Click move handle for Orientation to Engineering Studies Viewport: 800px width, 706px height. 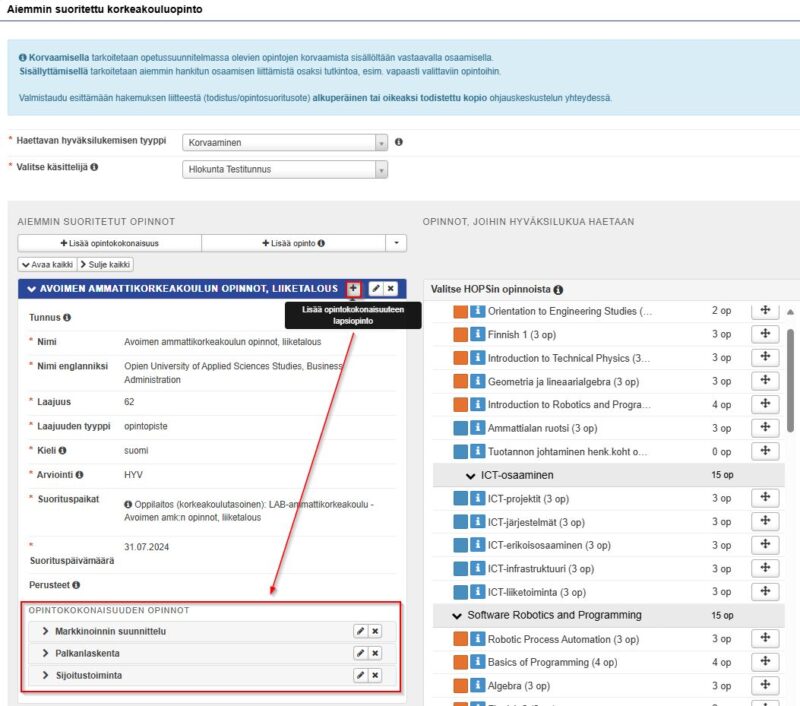765,310
